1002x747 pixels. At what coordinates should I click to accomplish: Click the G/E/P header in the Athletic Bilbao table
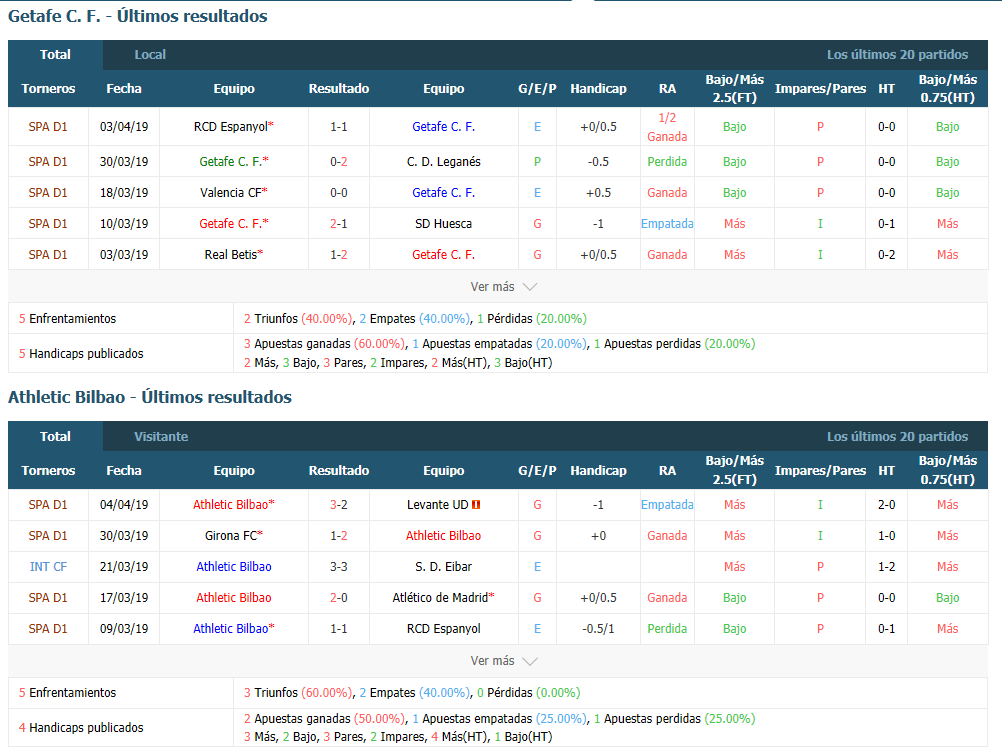coord(537,470)
